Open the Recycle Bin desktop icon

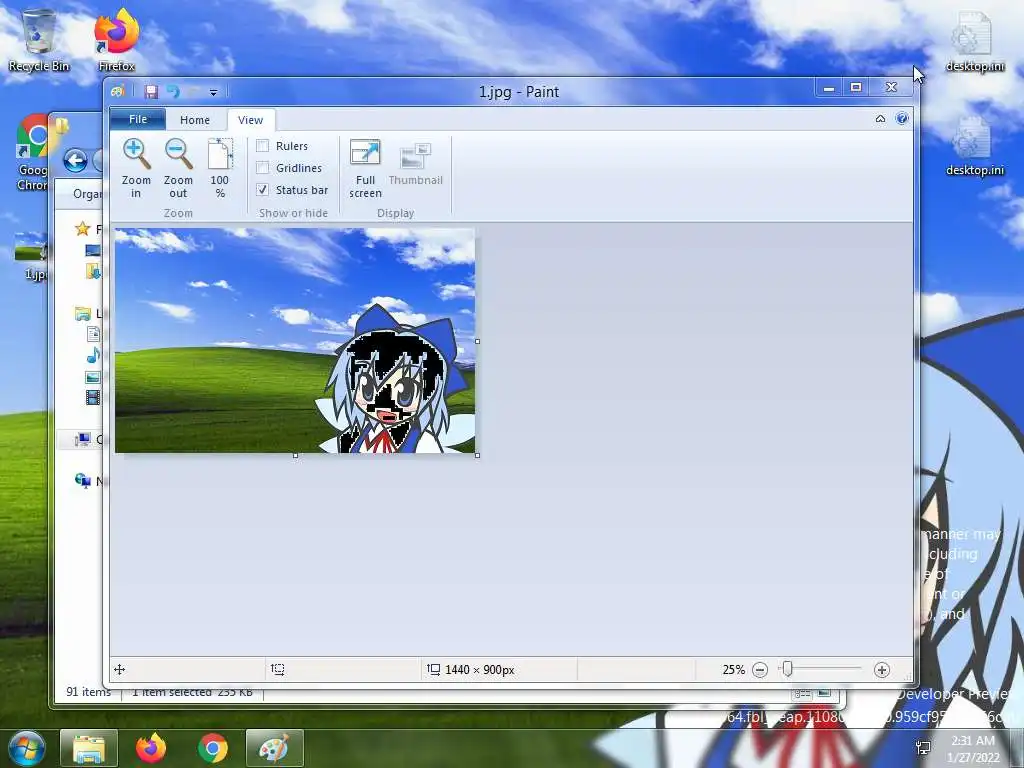pyautogui.click(x=39, y=40)
